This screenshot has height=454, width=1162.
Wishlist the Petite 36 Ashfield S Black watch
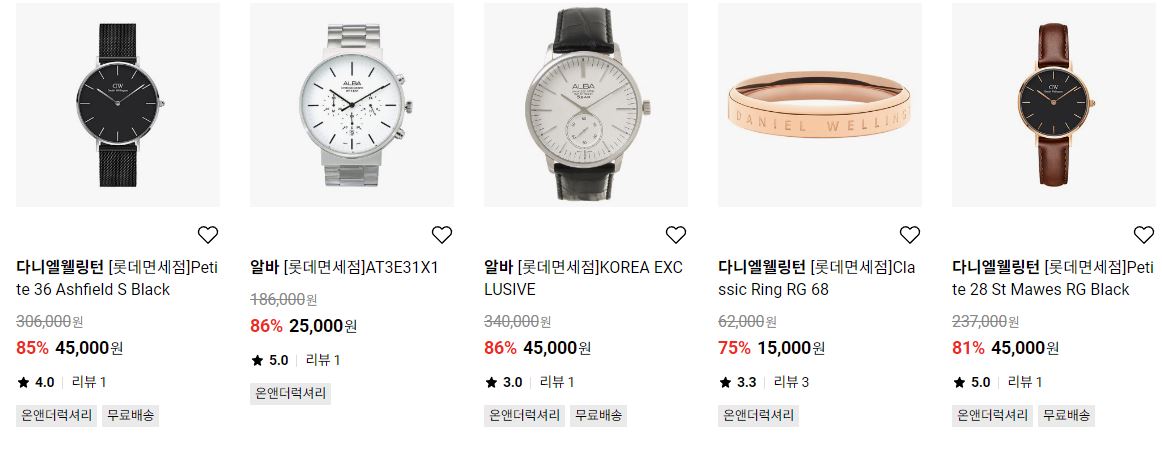208,235
